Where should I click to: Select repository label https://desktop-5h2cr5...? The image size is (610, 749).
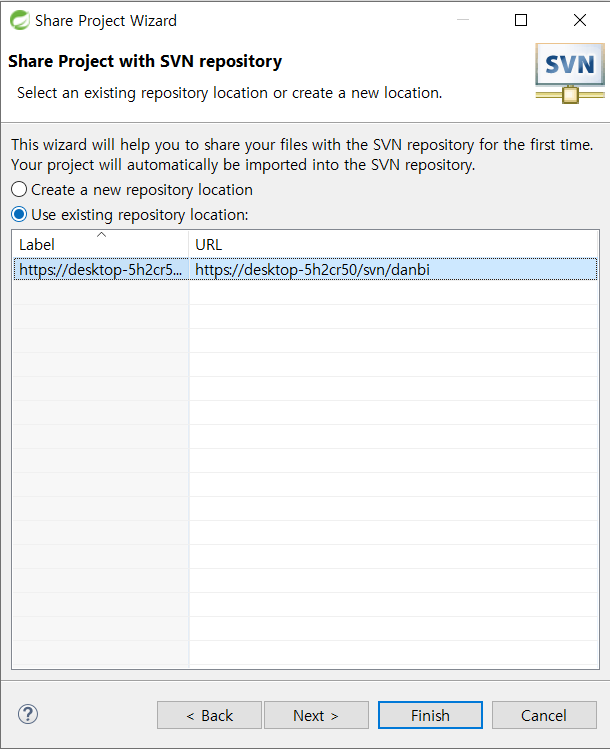(101, 269)
